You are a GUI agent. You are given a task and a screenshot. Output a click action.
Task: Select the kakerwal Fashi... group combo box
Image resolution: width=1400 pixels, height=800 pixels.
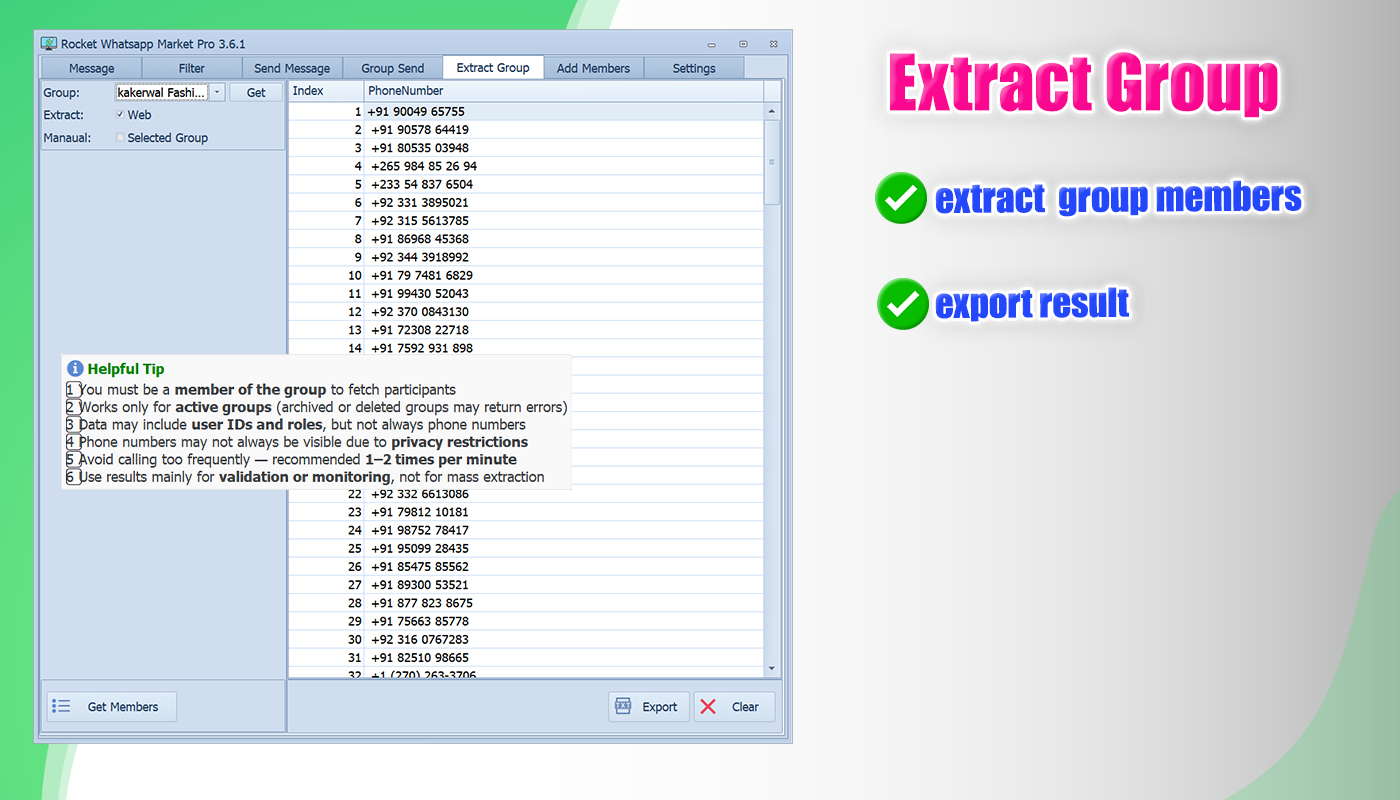tap(170, 93)
